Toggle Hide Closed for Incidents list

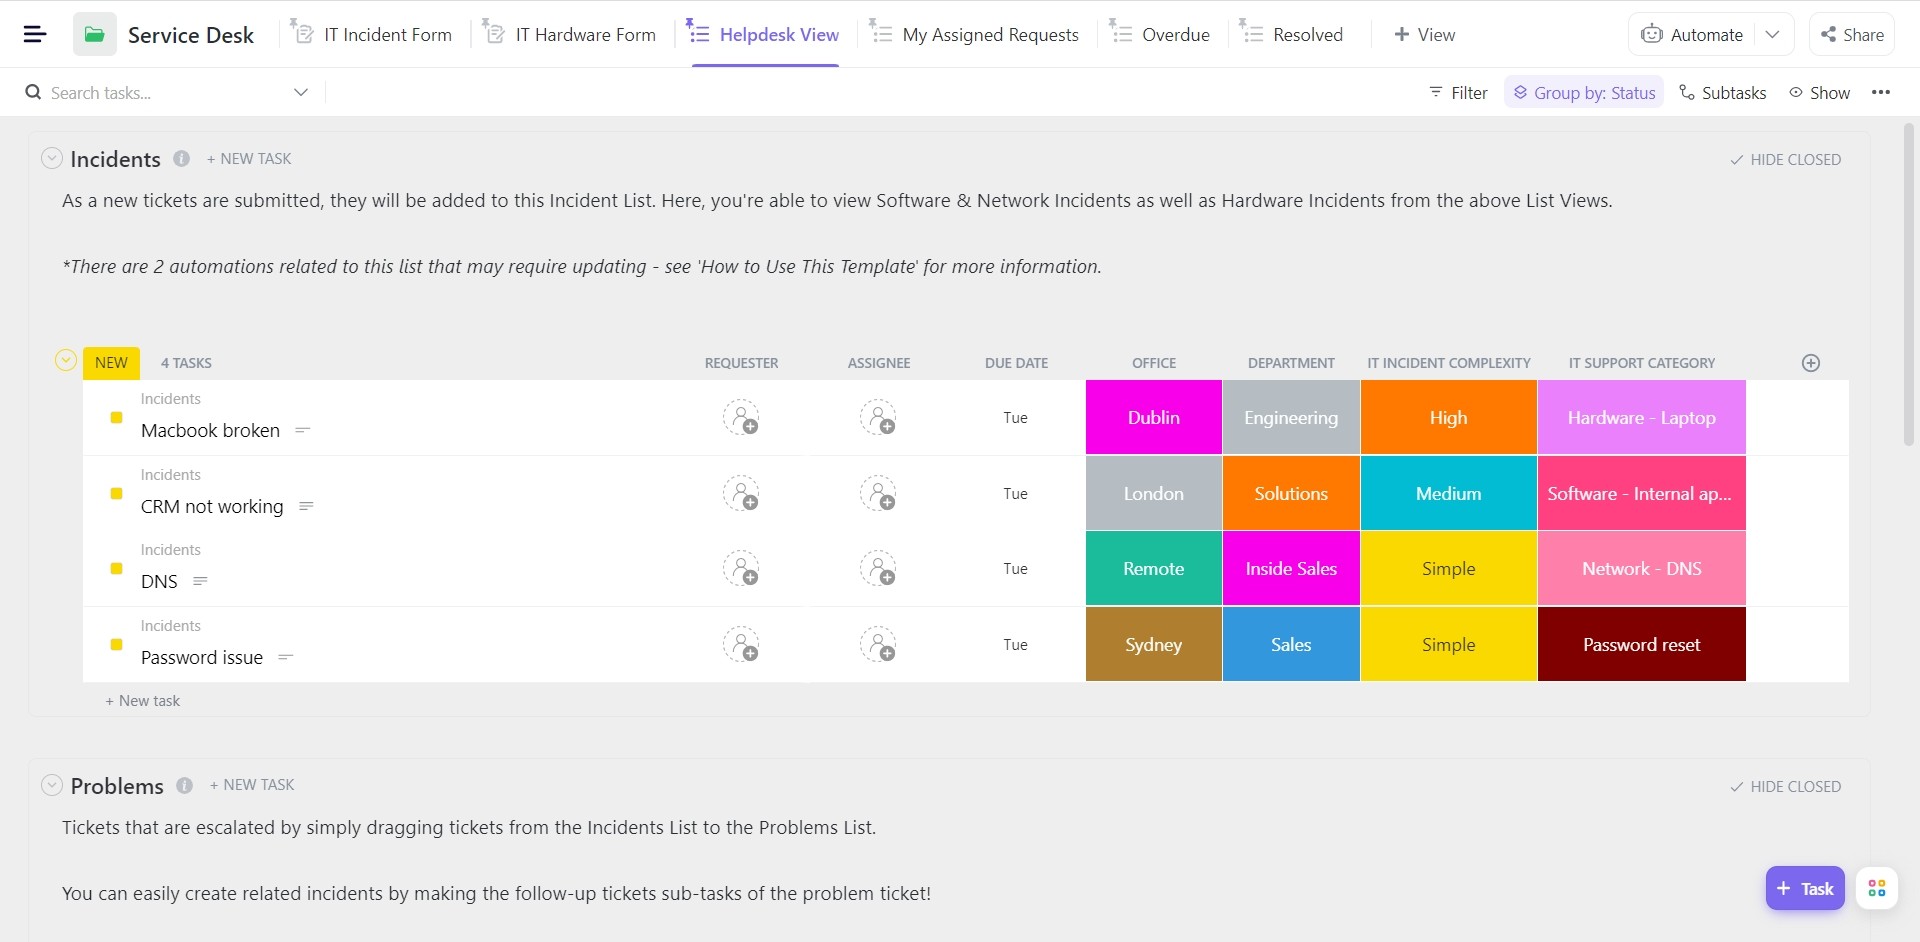point(1786,160)
